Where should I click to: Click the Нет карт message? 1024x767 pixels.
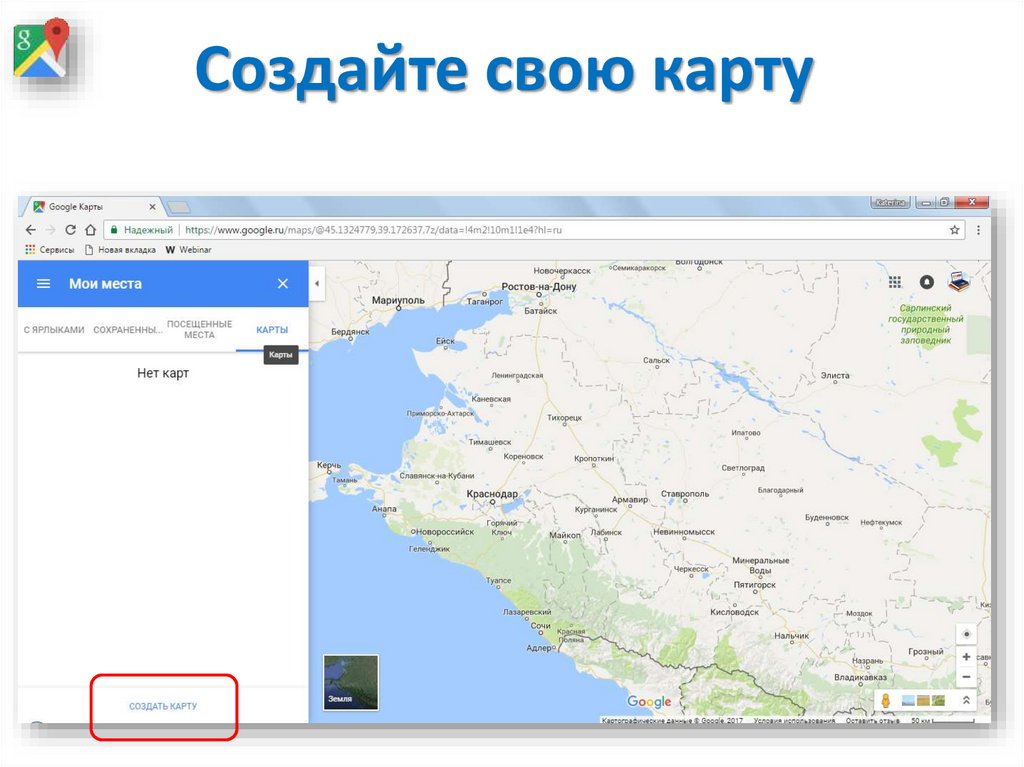(x=163, y=373)
